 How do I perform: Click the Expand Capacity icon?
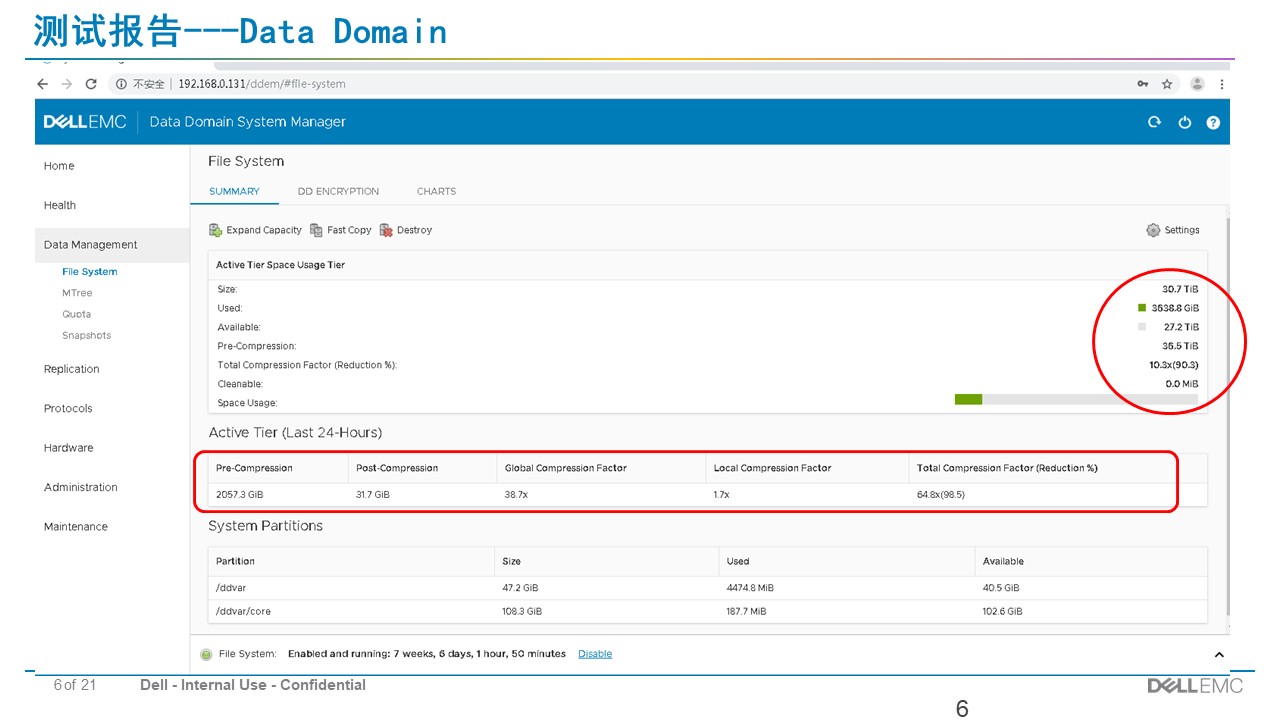point(215,230)
